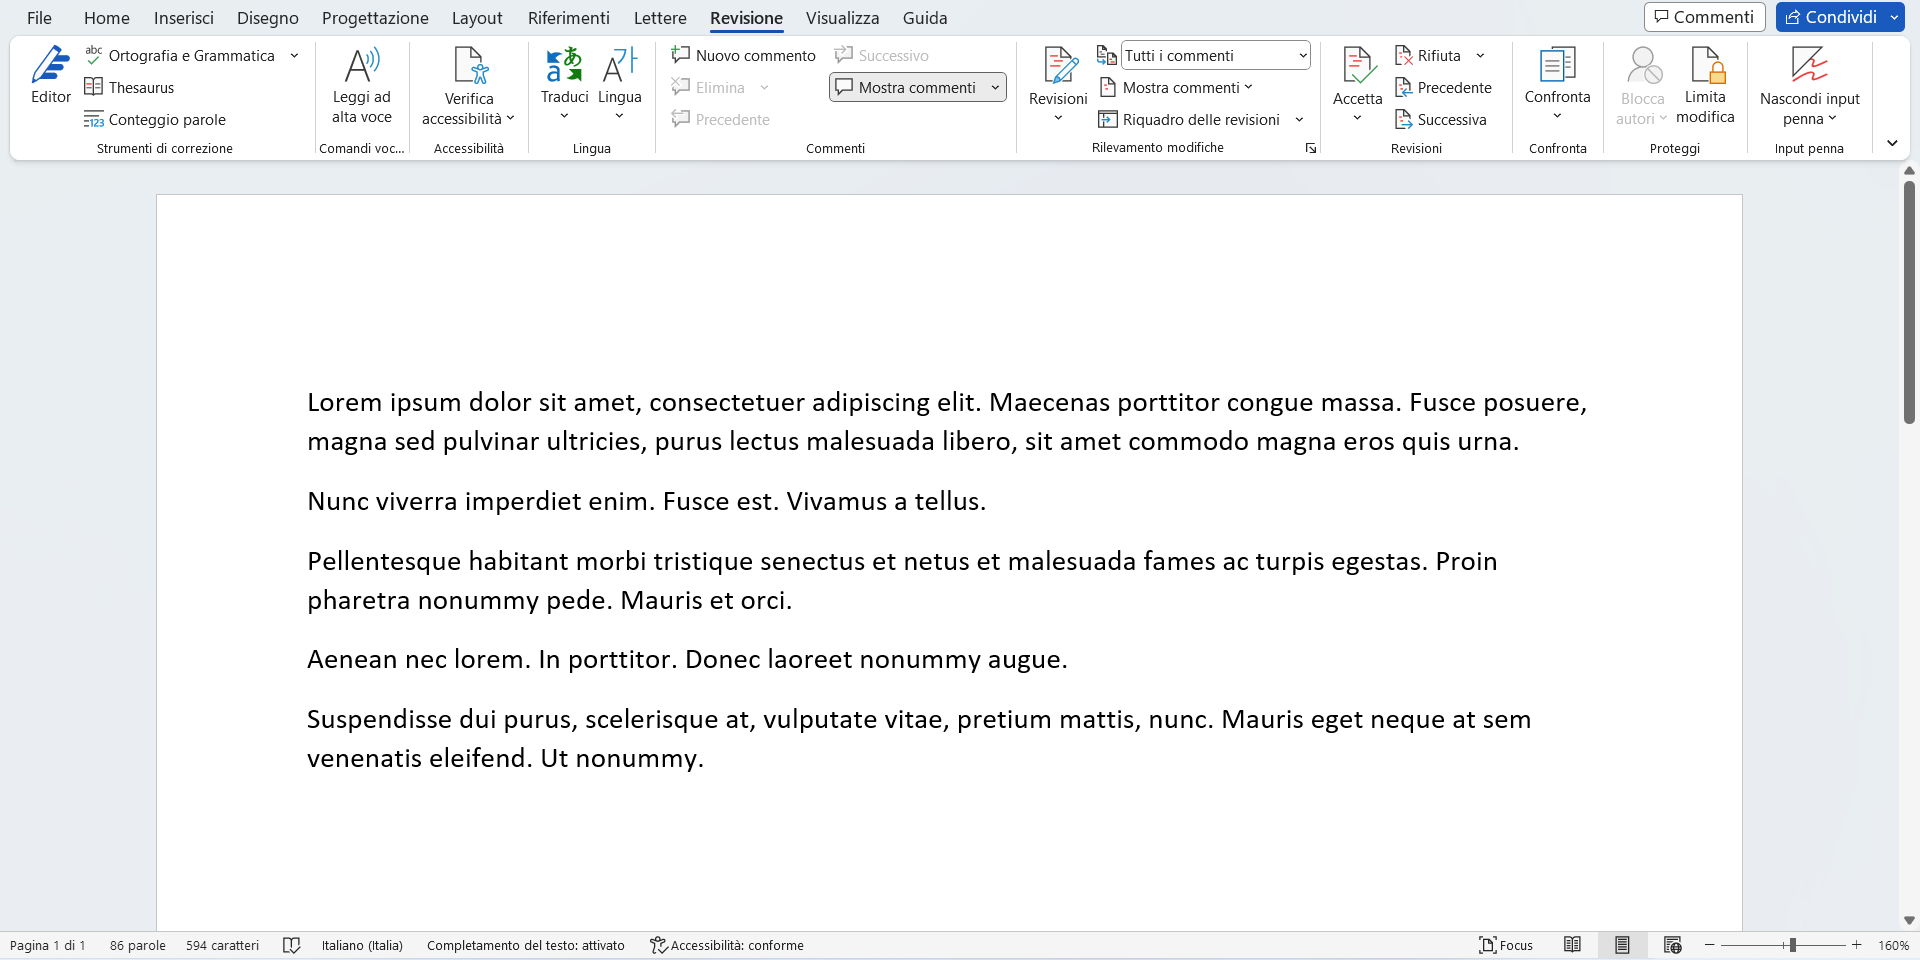Open the Accetta dropdown arrow
The image size is (1920, 960).
1356,118
